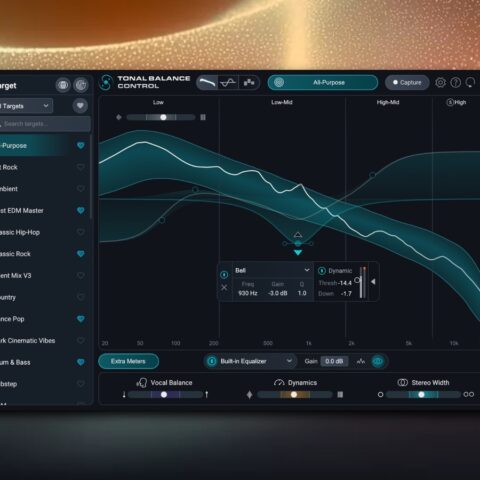Click the Tonal Balance Control logo icon
The image size is (480, 480).
point(106,82)
